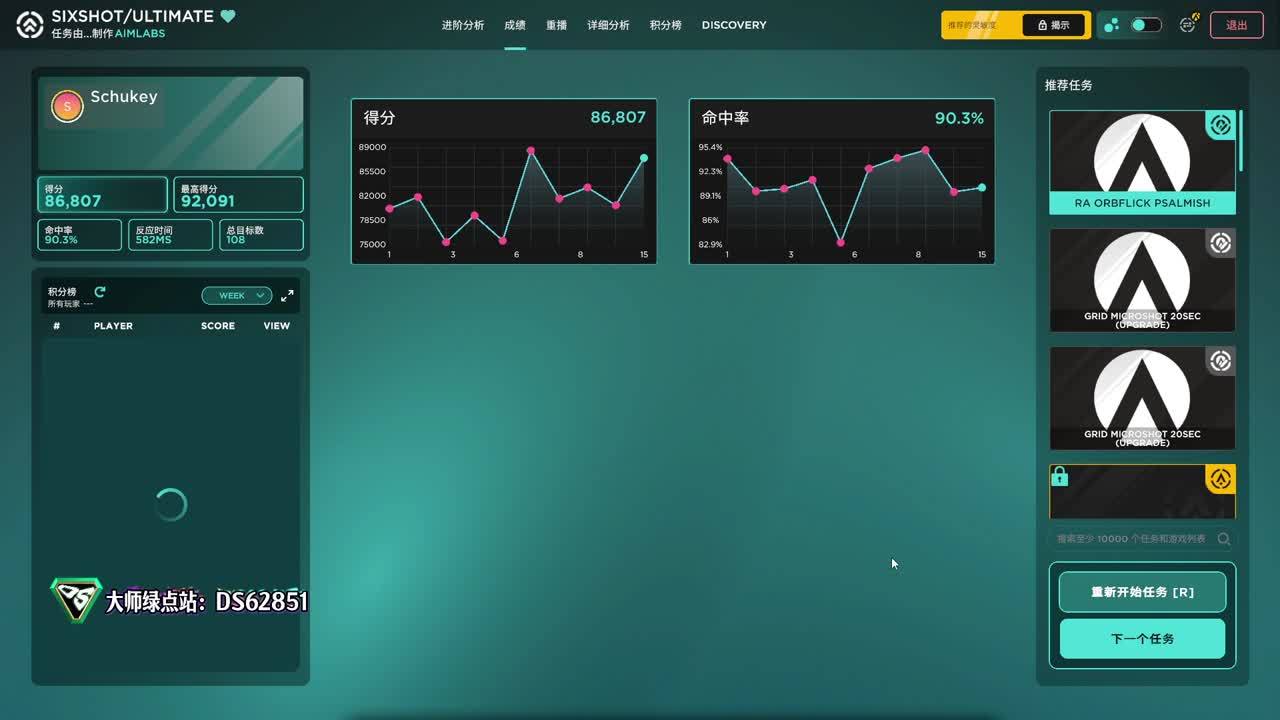Click the 总目标数 108 stat tile
The height and width of the screenshot is (720, 1280).
coord(261,235)
